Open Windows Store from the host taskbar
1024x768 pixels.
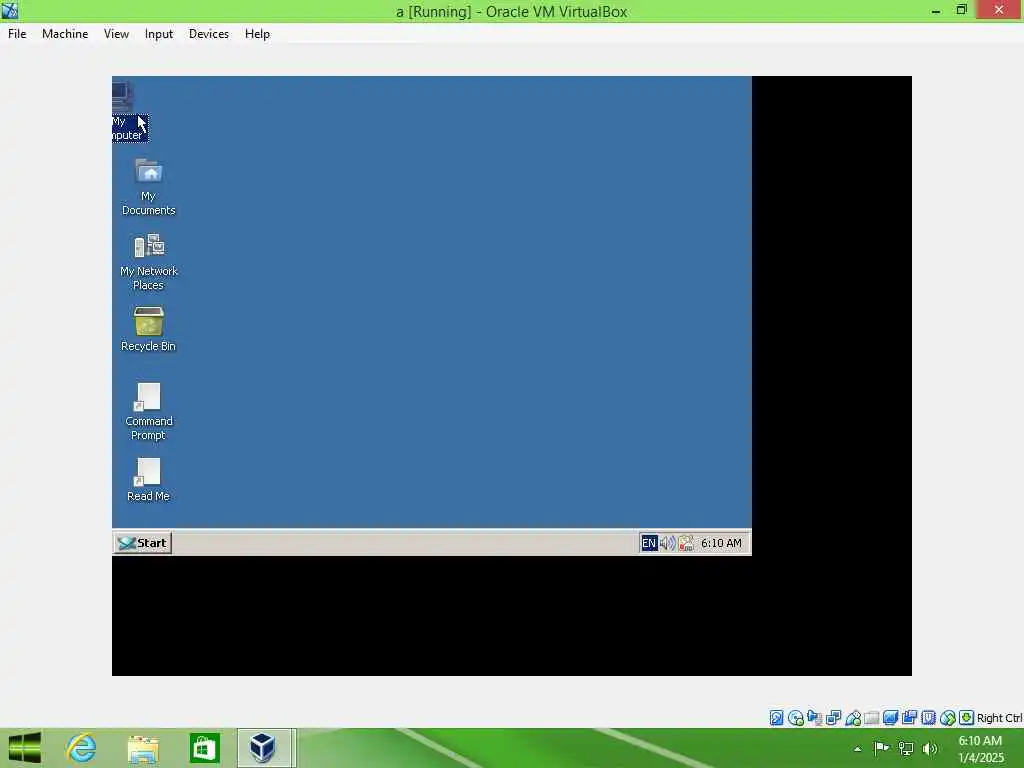tap(204, 748)
